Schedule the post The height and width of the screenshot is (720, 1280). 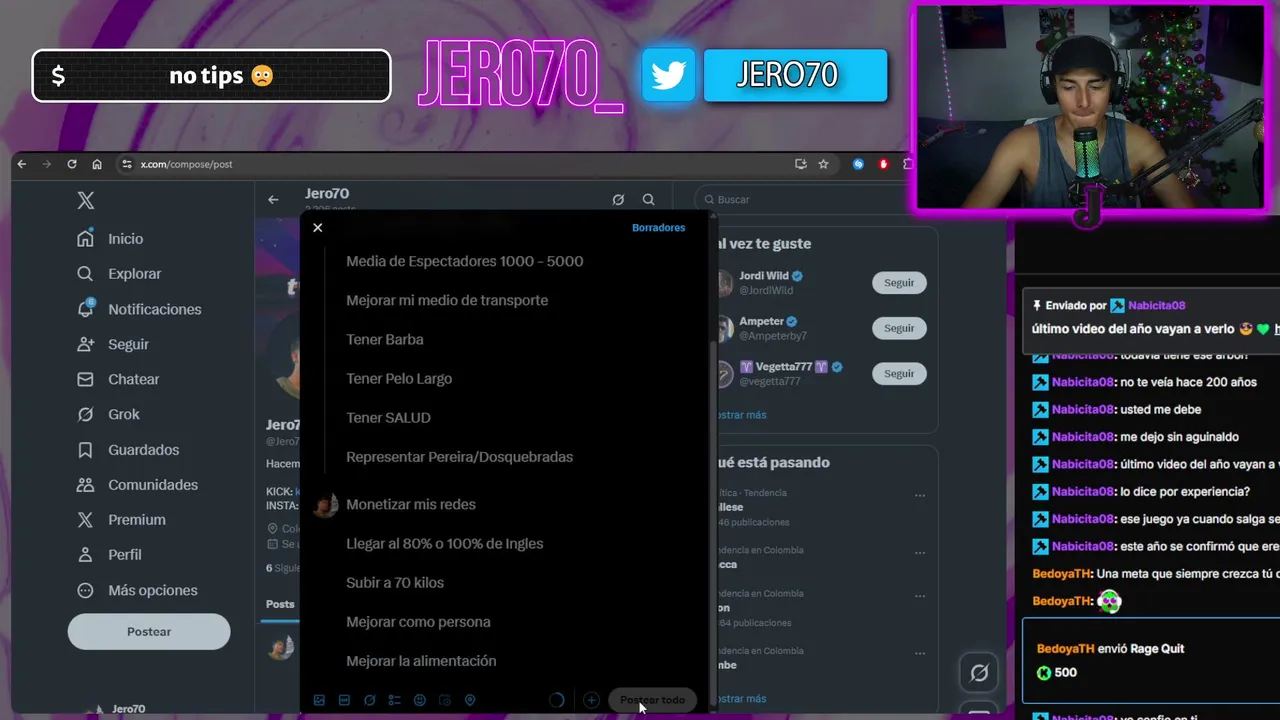click(x=445, y=700)
